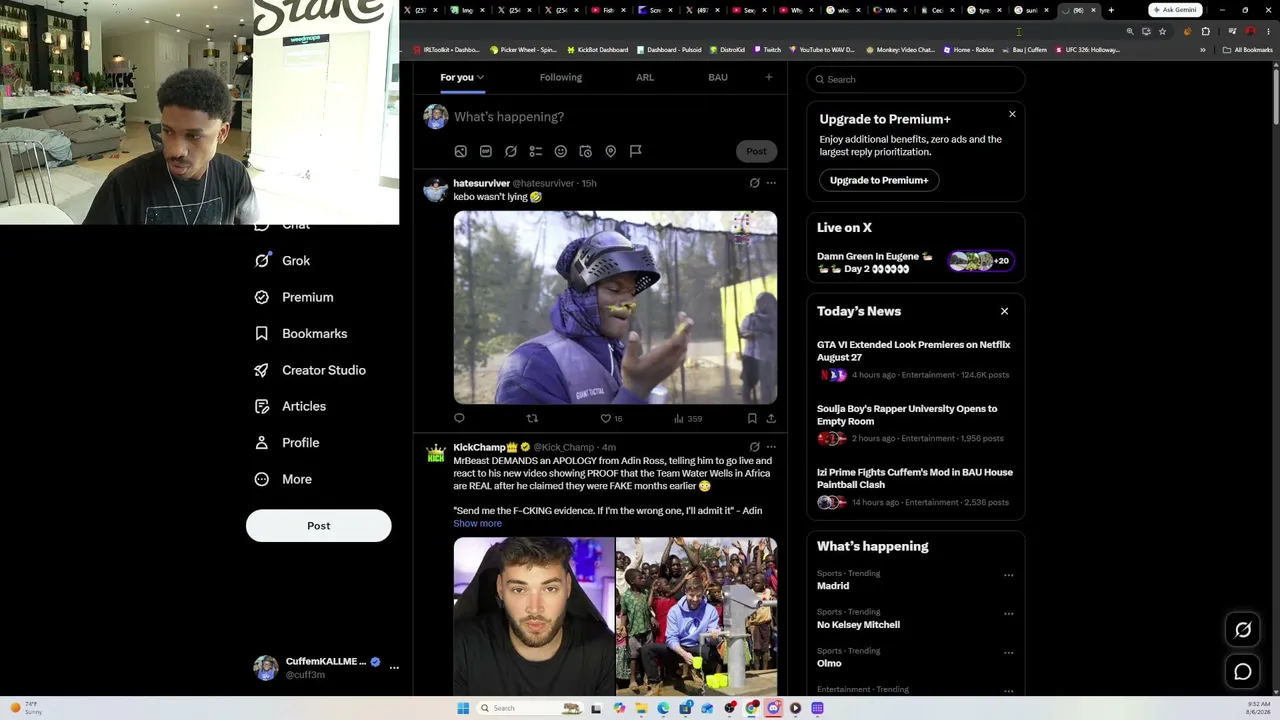Click the What's happening compose box
This screenshot has height=720, width=1280.
click(x=509, y=117)
